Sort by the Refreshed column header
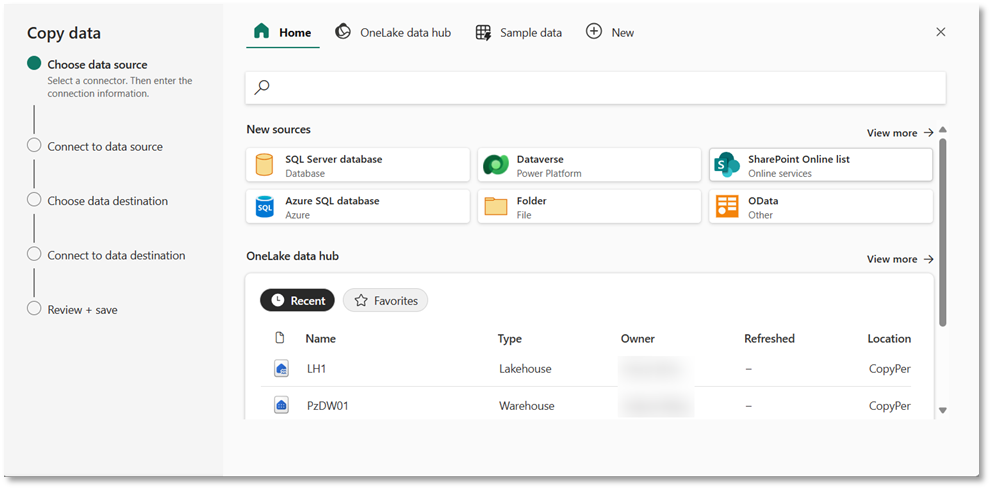992x490 pixels. pos(769,338)
